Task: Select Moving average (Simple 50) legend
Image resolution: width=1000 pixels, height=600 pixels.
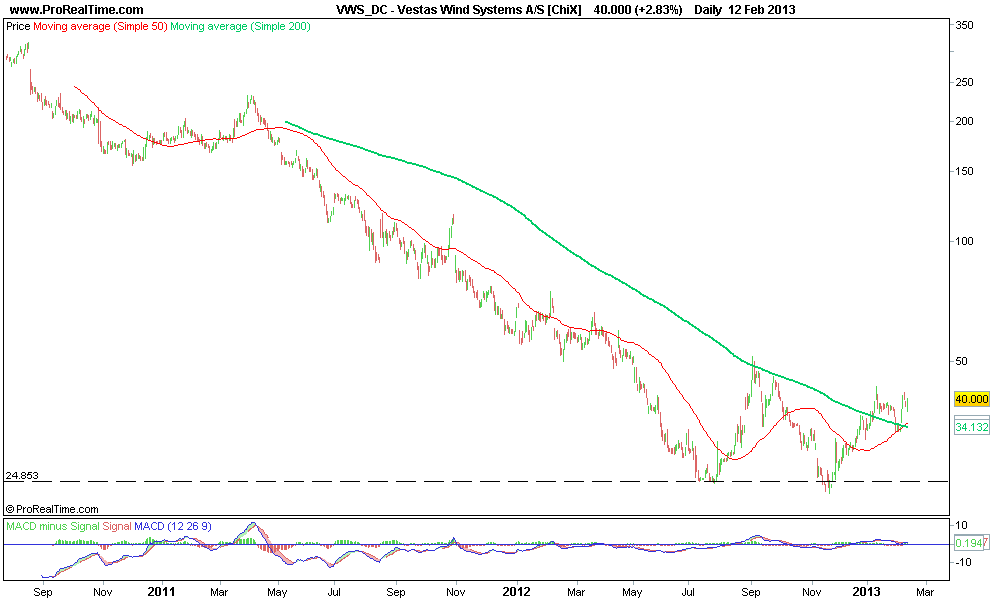Action: 100,26
